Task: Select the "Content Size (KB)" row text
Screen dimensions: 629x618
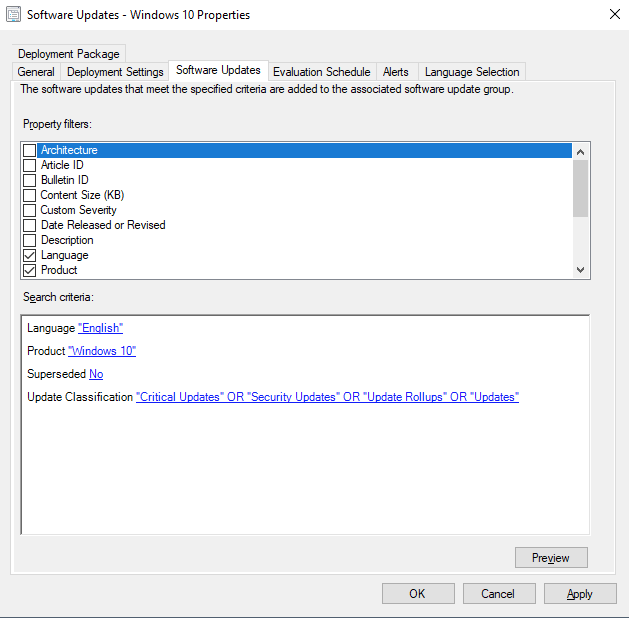Action: tap(82, 195)
